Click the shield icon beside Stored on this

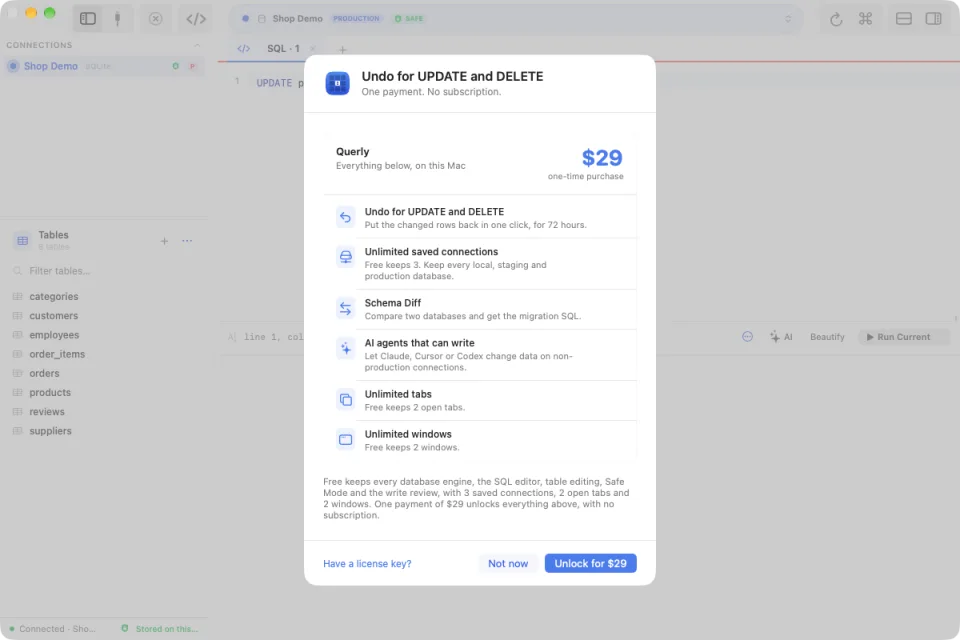[125, 628]
